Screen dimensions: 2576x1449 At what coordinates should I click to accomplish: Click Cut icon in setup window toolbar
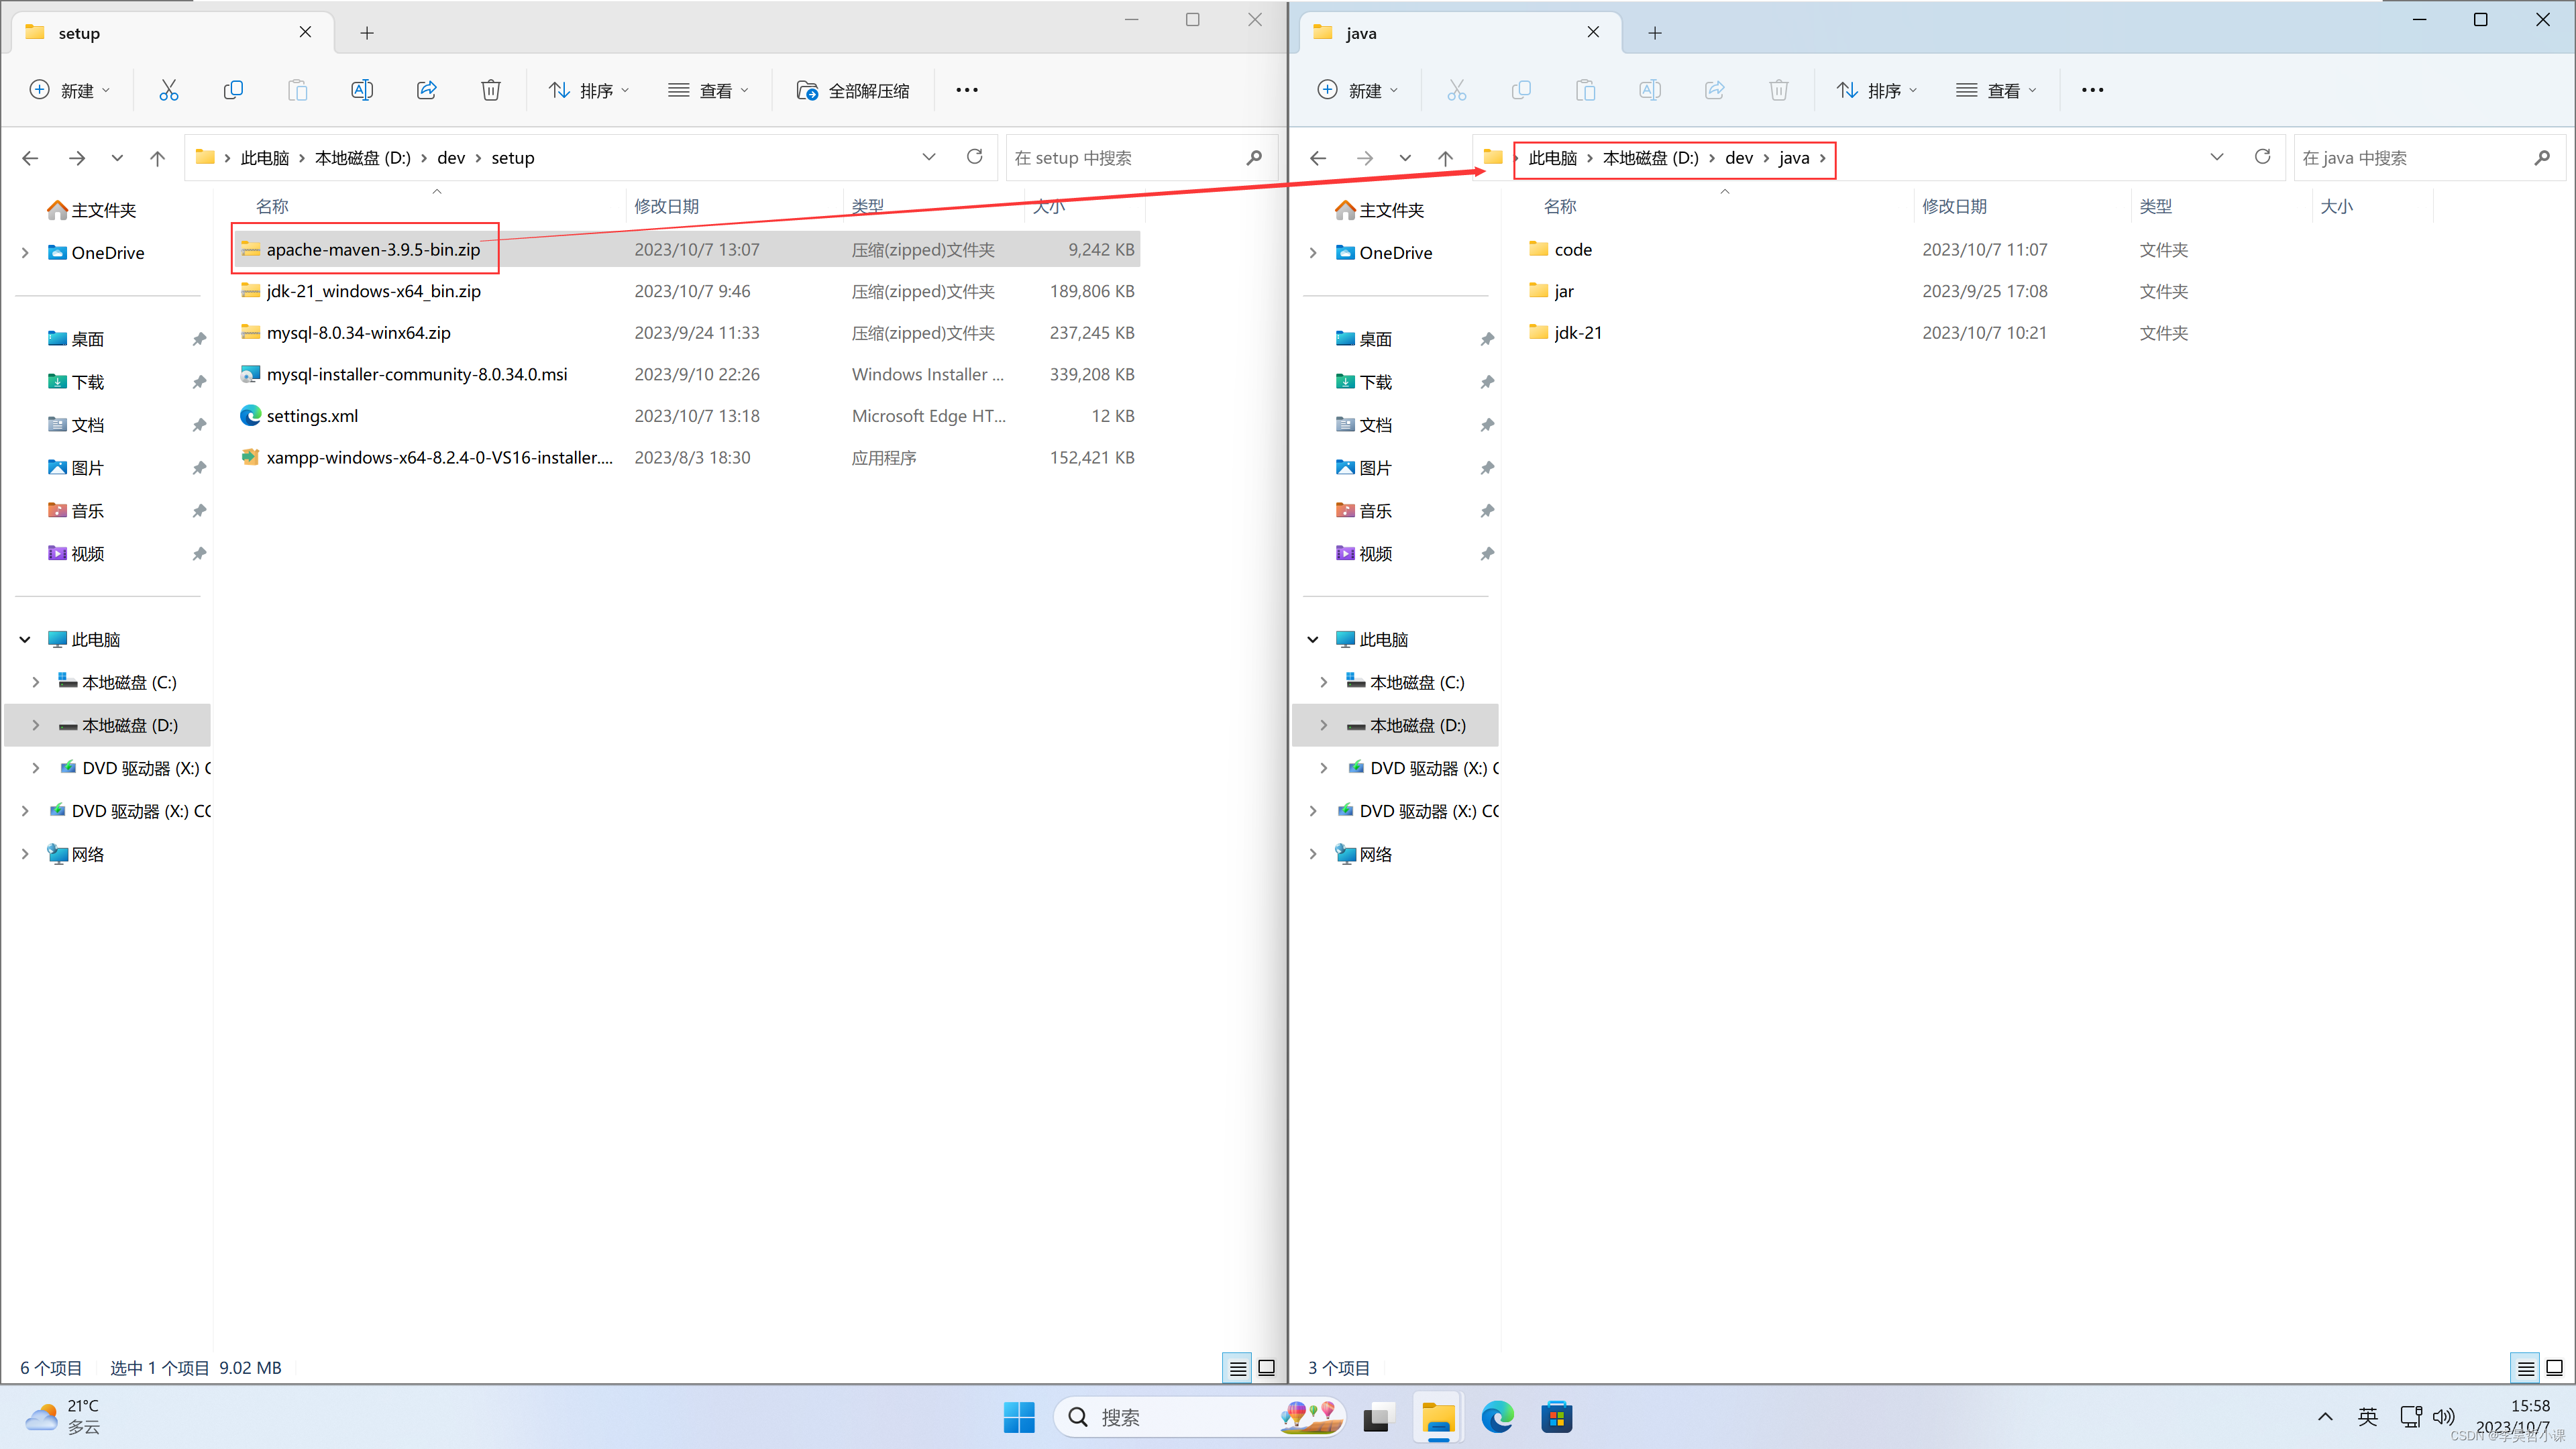tap(169, 90)
